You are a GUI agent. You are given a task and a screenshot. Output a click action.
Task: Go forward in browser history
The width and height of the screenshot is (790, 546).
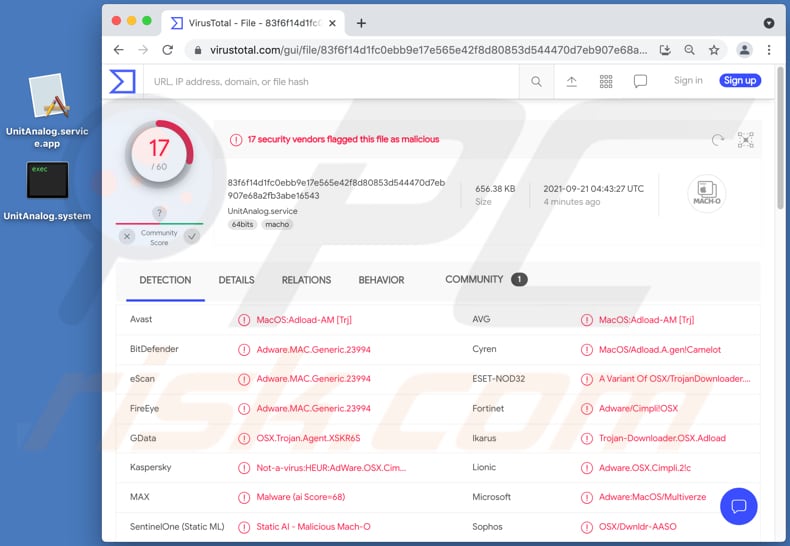[x=143, y=50]
